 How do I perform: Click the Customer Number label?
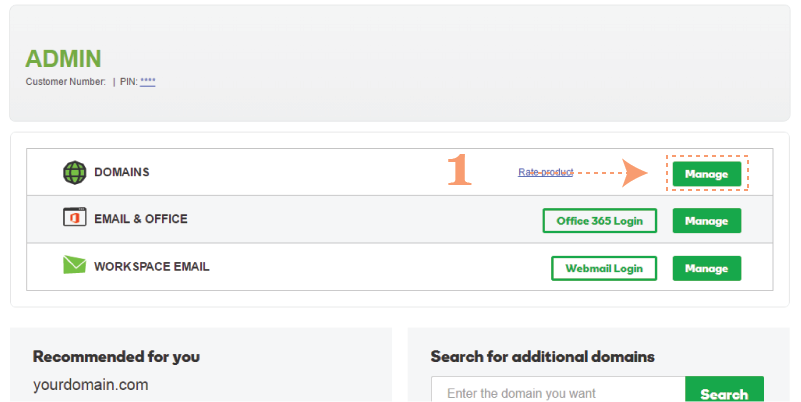click(65, 82)
